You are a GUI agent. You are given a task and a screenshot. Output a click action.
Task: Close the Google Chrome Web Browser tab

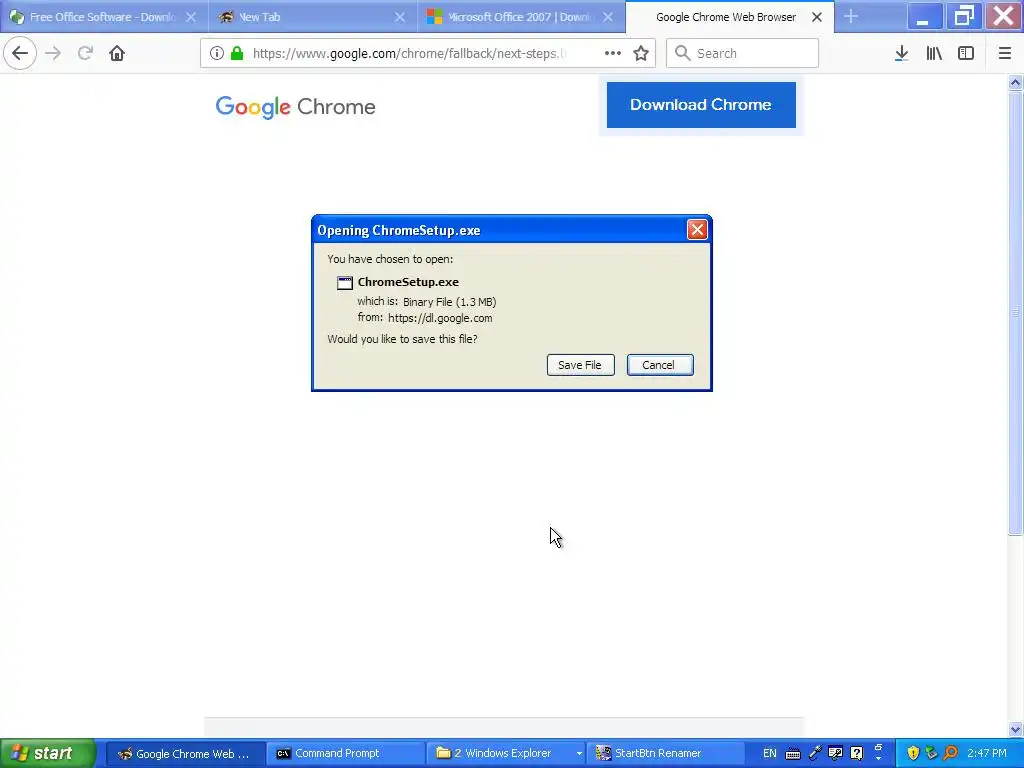817,17
